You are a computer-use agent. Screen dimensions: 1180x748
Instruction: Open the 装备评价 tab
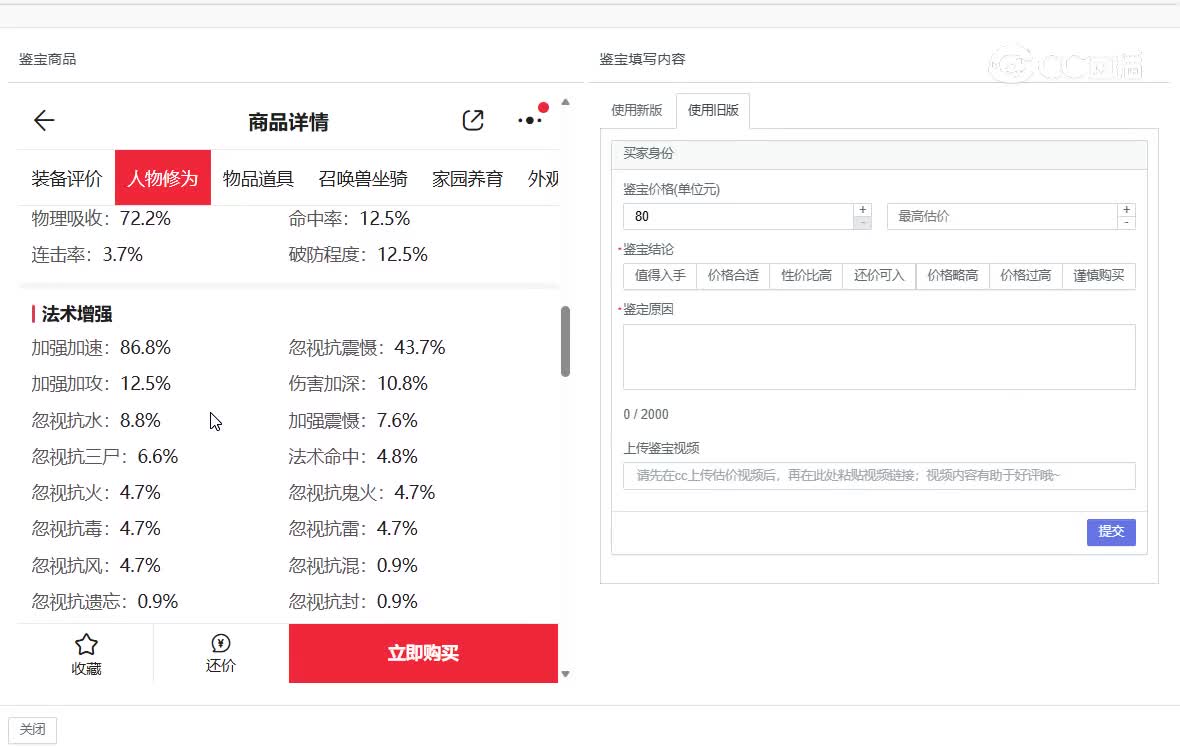pos(67,179)
